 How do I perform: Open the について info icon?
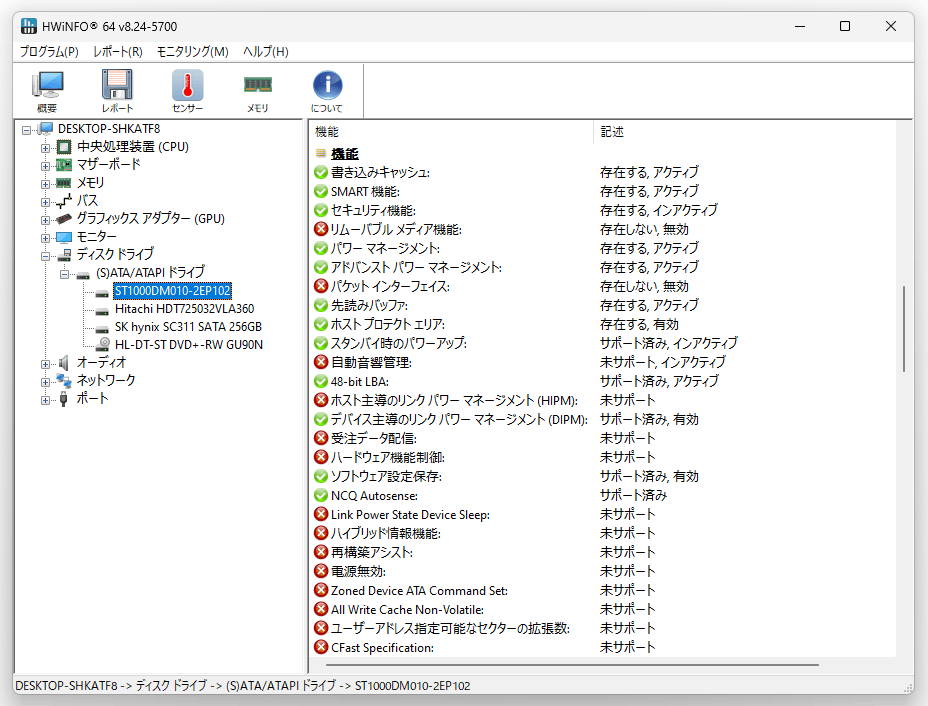[327, 91]
